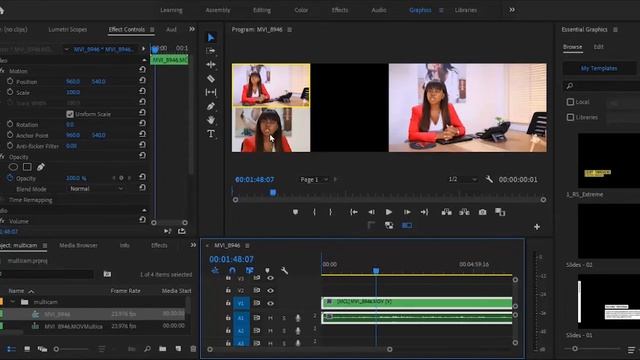The height and width of the screenshot is (360, 640).
Task: Open the Browse tab in Essential Graphics
Action: tap(572, 47)
